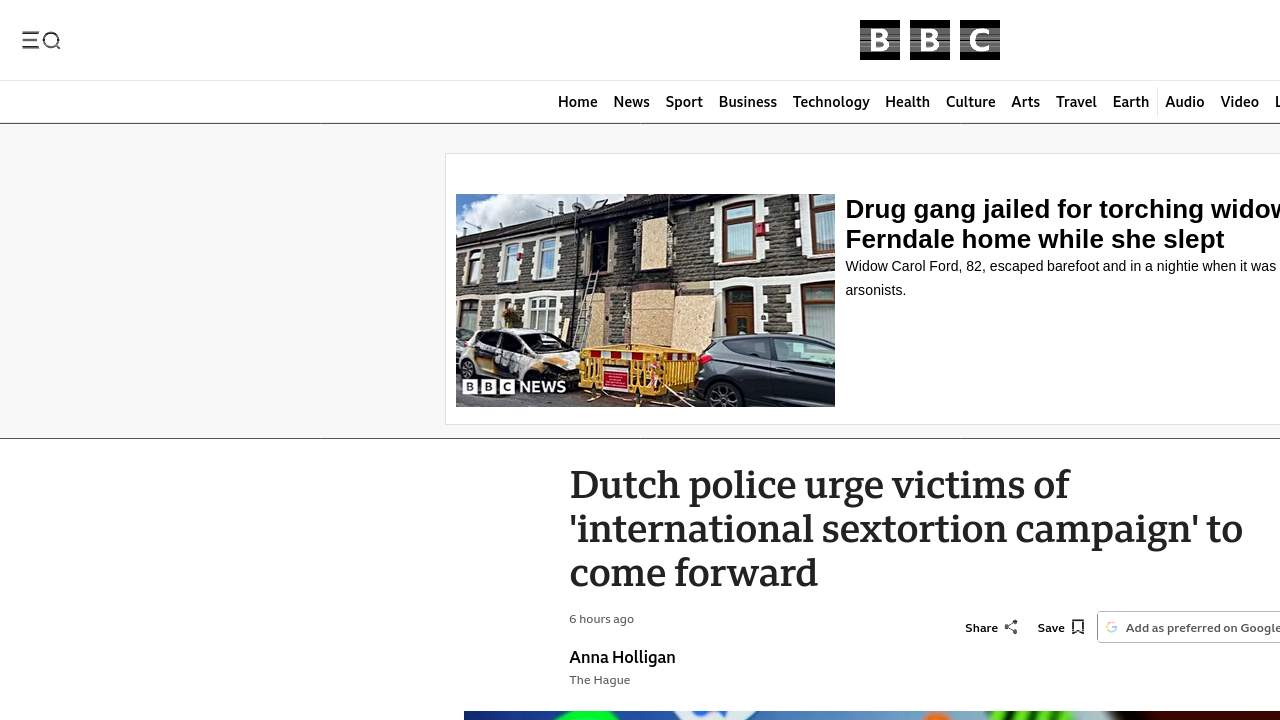Open the menu and search icon
The image size is (1280, 720).
(41, 40)
